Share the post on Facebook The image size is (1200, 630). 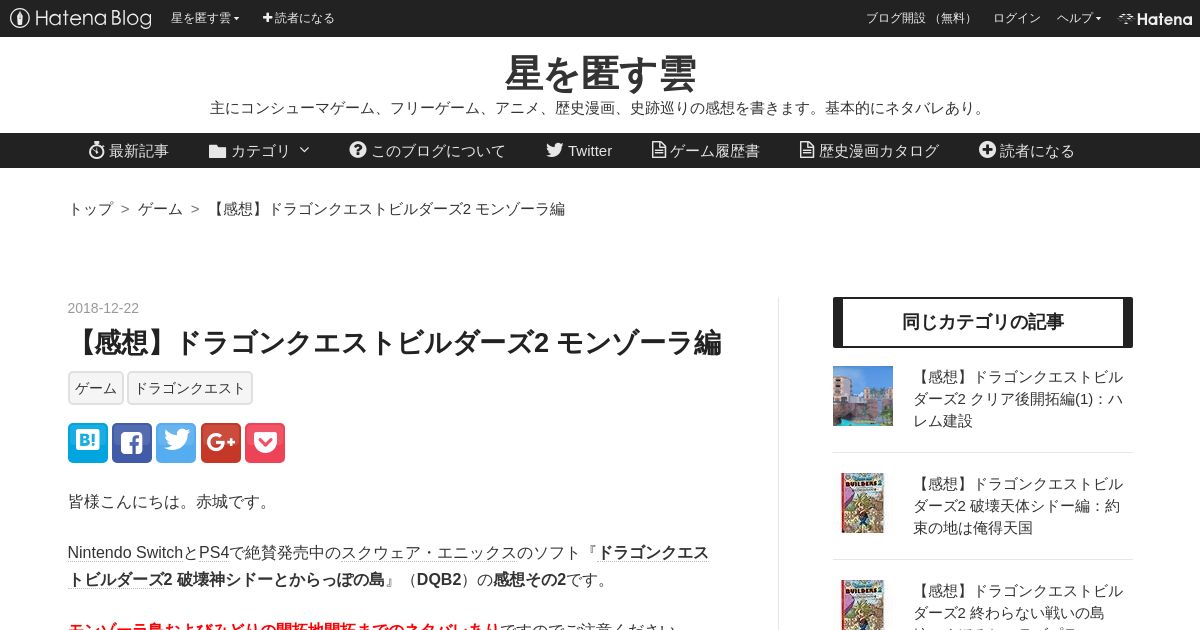(132, 443)
